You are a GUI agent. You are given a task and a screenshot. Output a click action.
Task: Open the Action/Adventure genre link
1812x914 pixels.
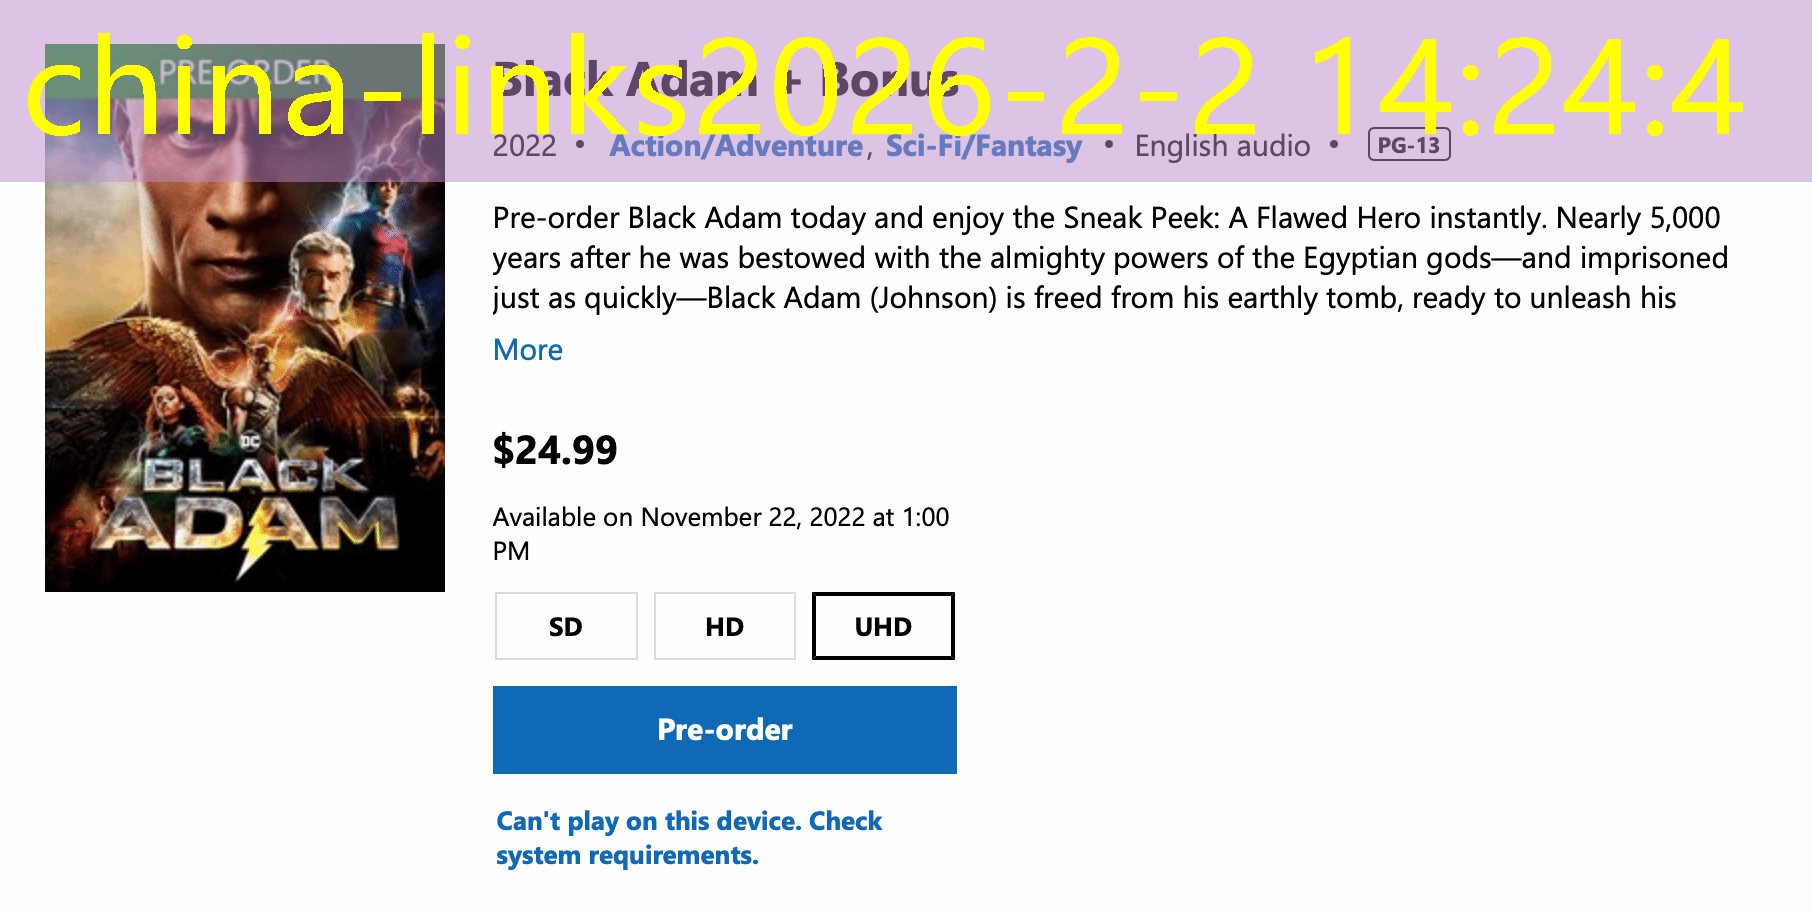click(x=736, y=146)
